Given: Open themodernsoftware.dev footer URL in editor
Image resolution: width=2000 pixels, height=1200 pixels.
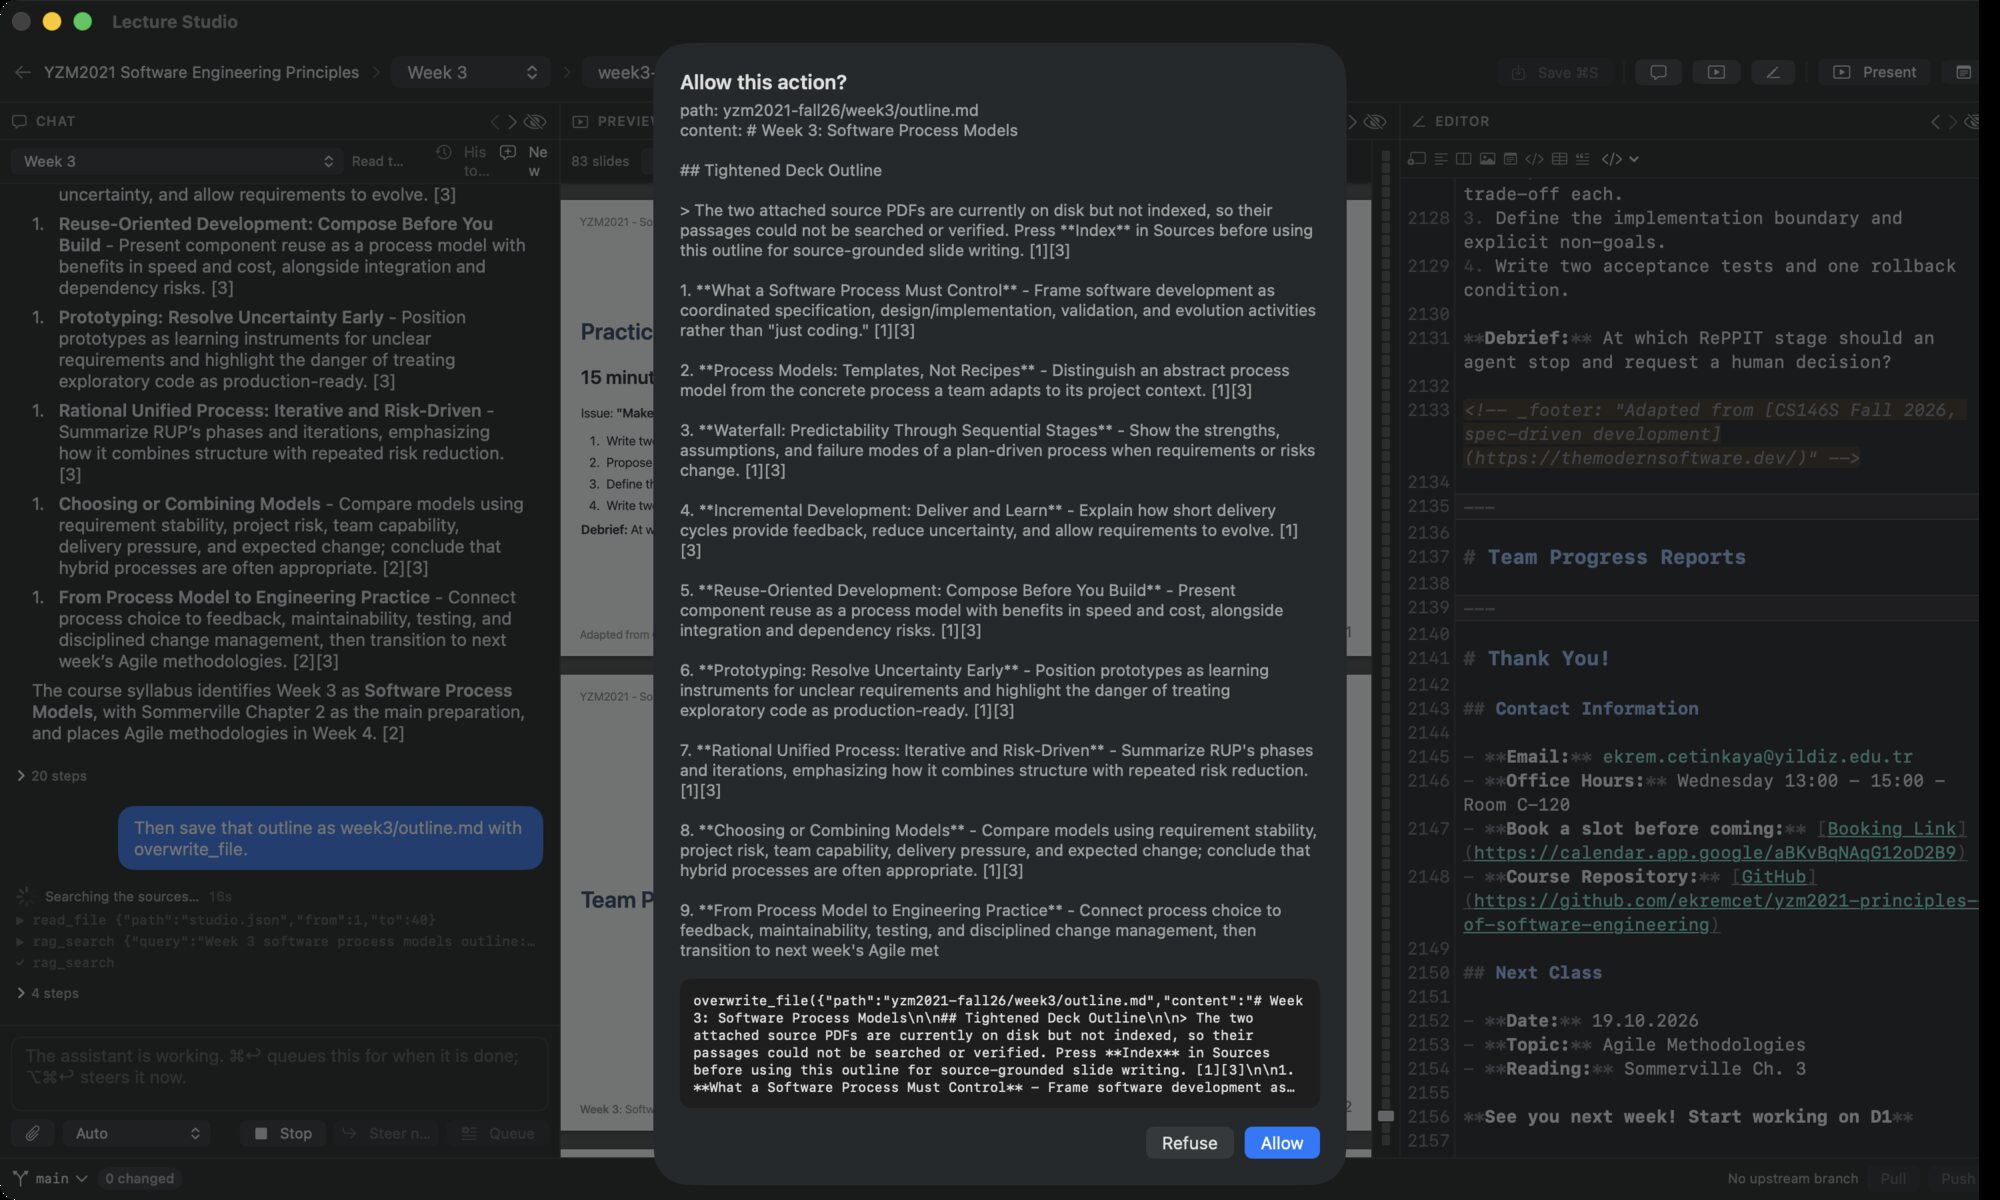Looking at the screenshot, I should point(1640,458).
